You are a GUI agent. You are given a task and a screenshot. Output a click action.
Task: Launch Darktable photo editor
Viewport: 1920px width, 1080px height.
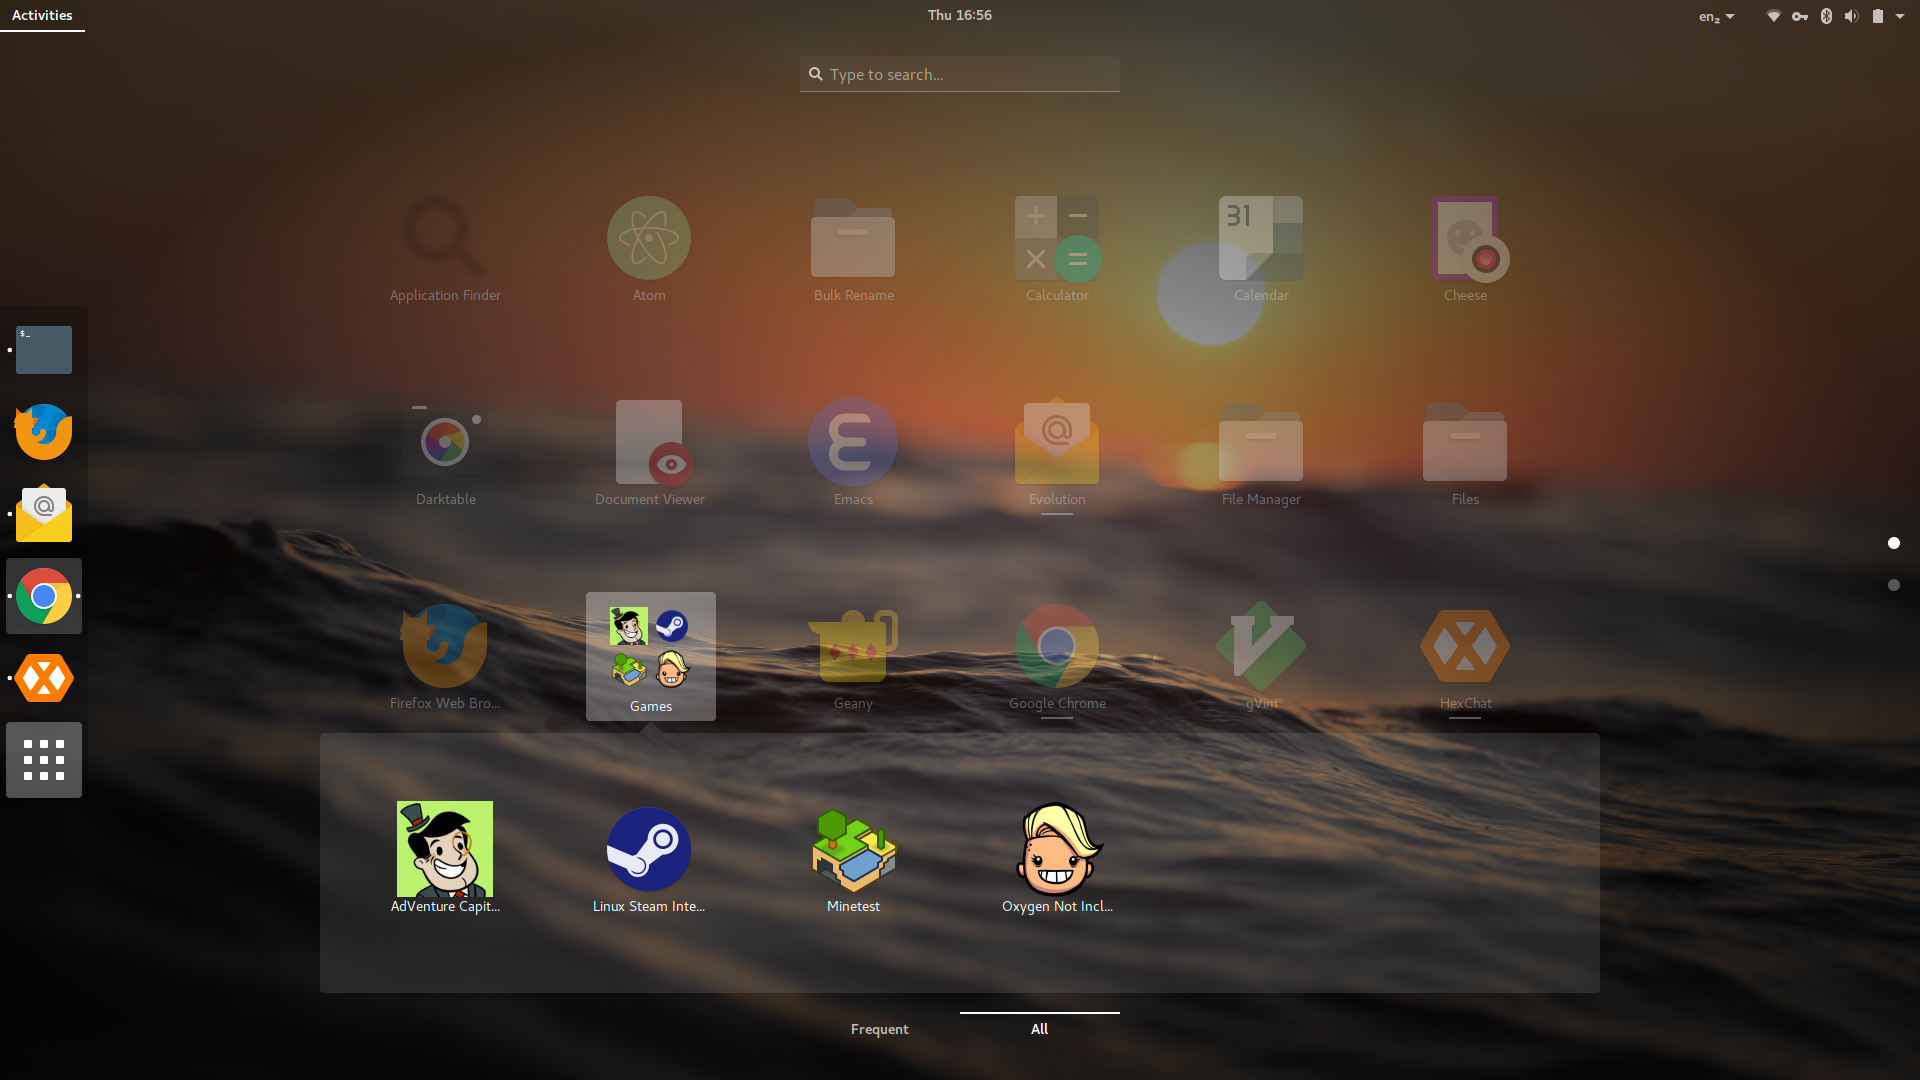(x=445, y=454)
